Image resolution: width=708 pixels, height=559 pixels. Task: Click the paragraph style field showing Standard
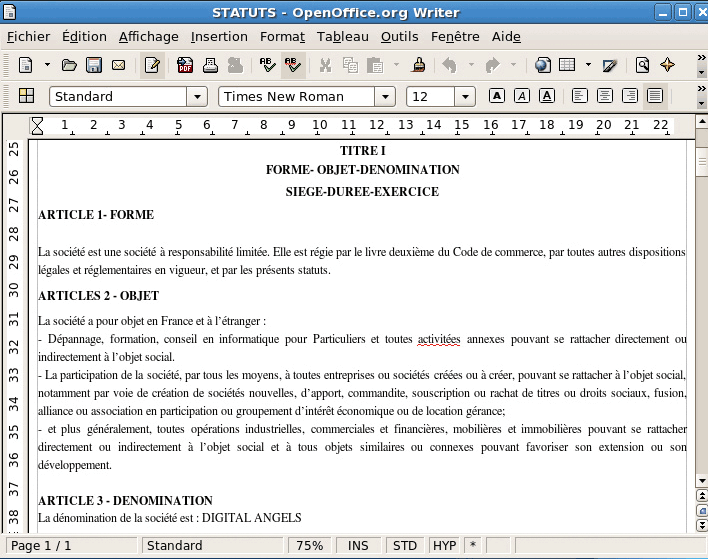118,97
